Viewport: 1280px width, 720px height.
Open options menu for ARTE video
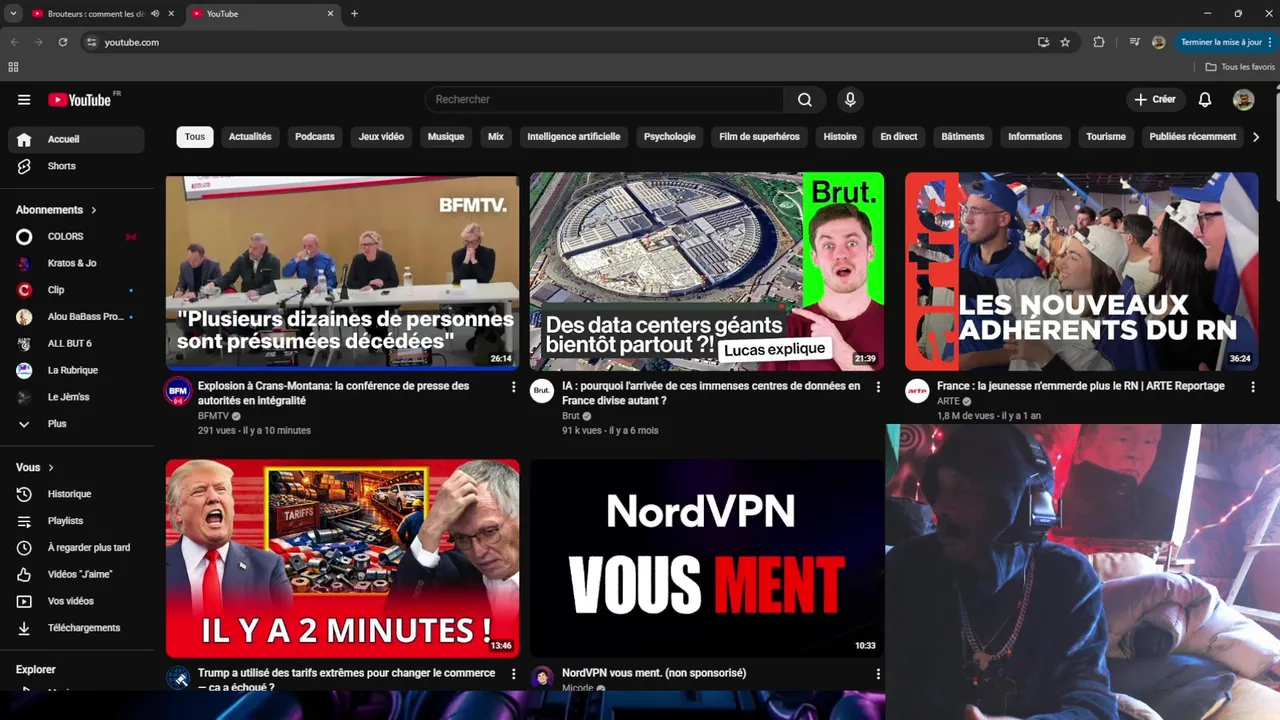click(x=1252, y=387)
